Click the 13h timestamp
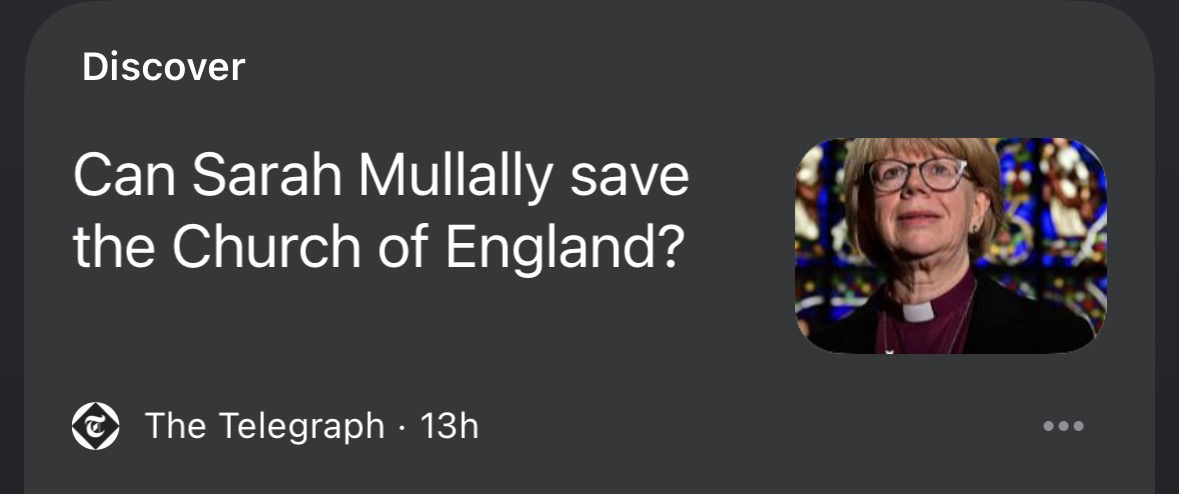Image resolution: width=1179 pixels, height=494 pixels. 450,427
